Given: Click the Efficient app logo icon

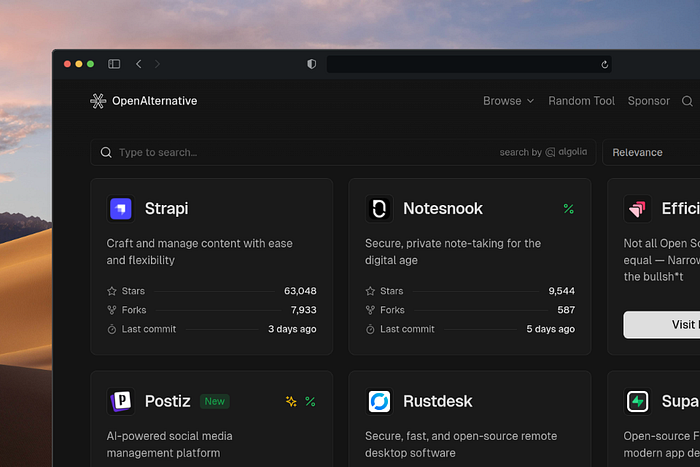Looking at the screenshot, I should (x=637, y=208).
